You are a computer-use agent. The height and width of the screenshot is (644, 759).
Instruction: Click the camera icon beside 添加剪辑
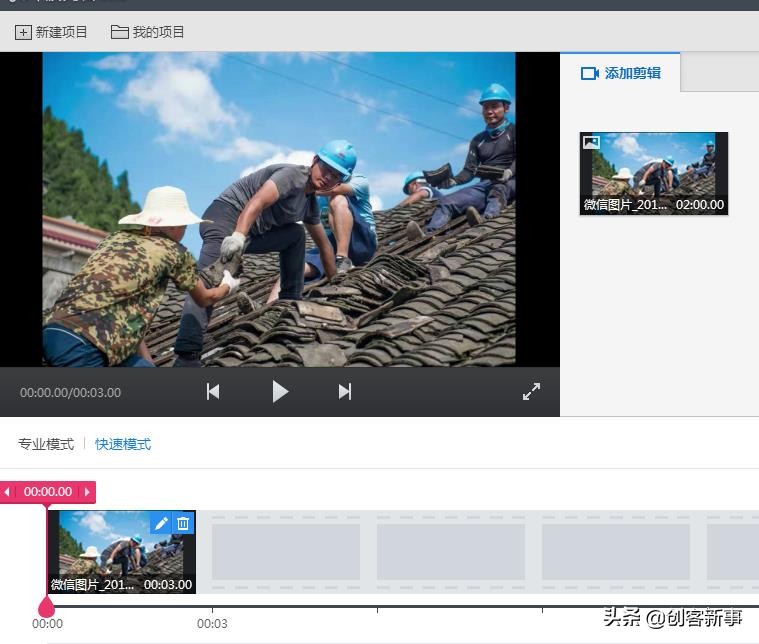click(x=590, y=74)
